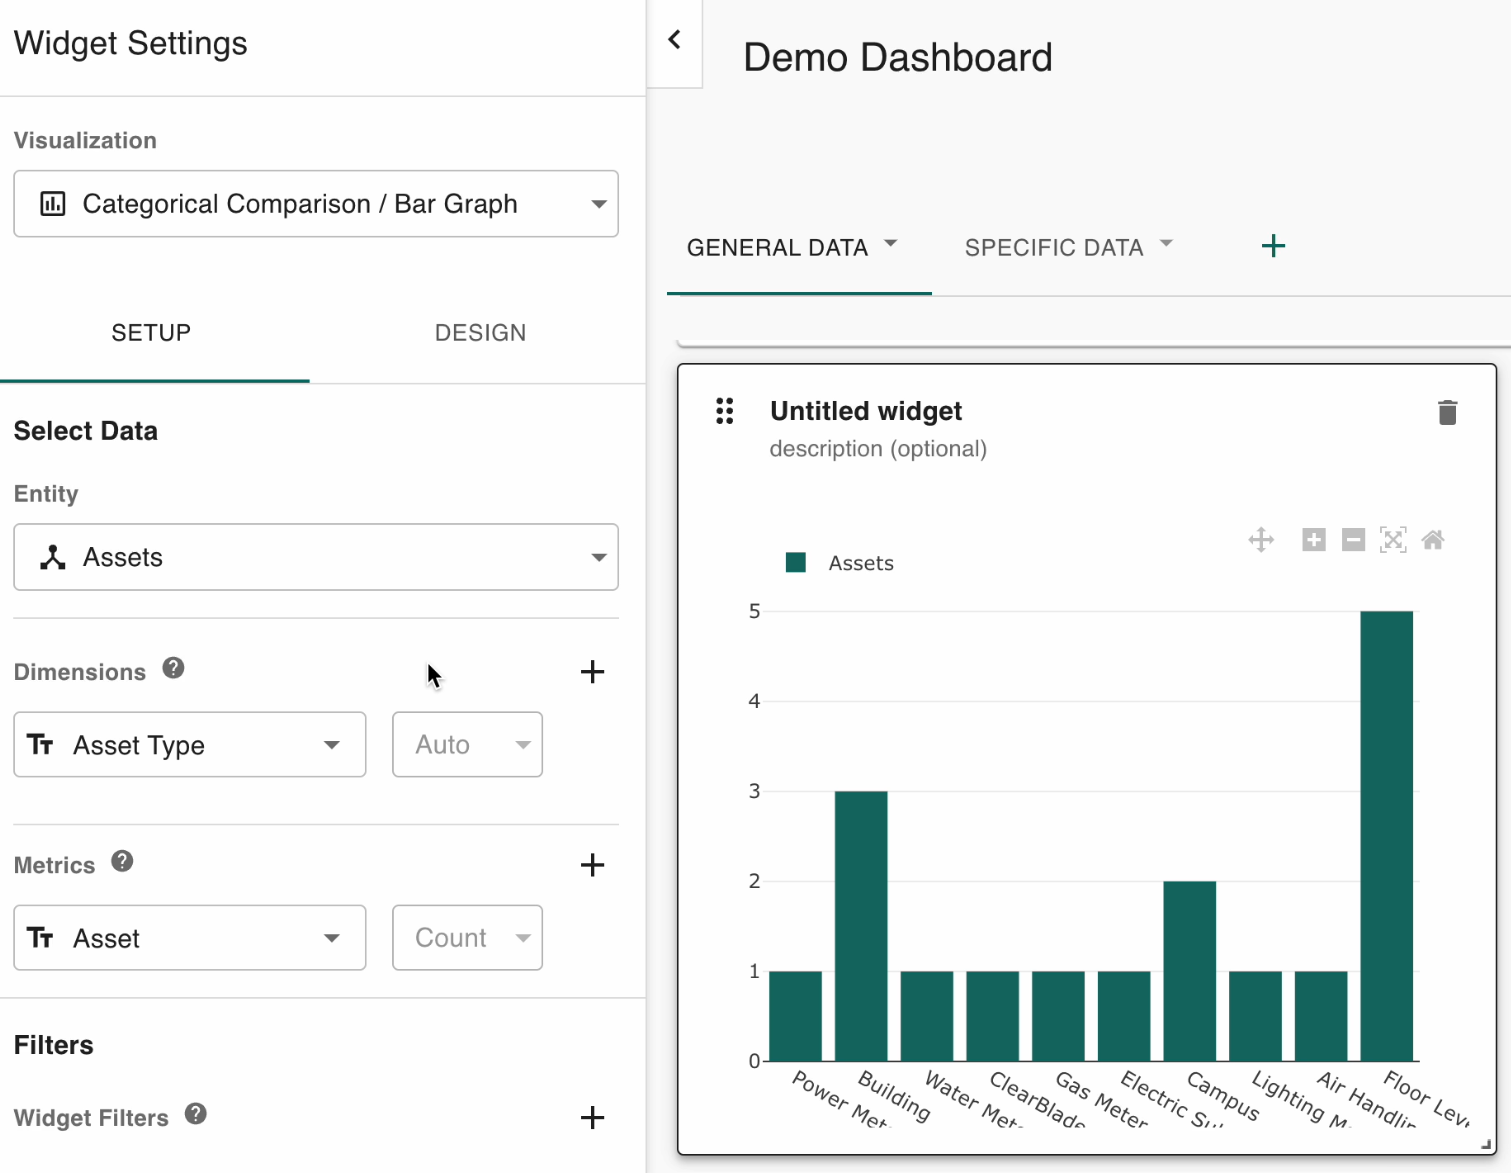Click the green Assets legend color swatch
The height and width of the screenshot is (1173, 1511).
[x=795, y=562]
